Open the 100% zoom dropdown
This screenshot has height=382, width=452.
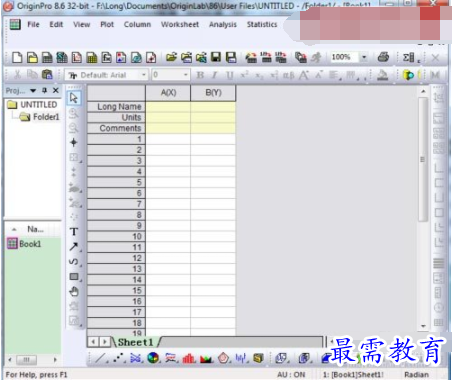(x=364, y=57)
